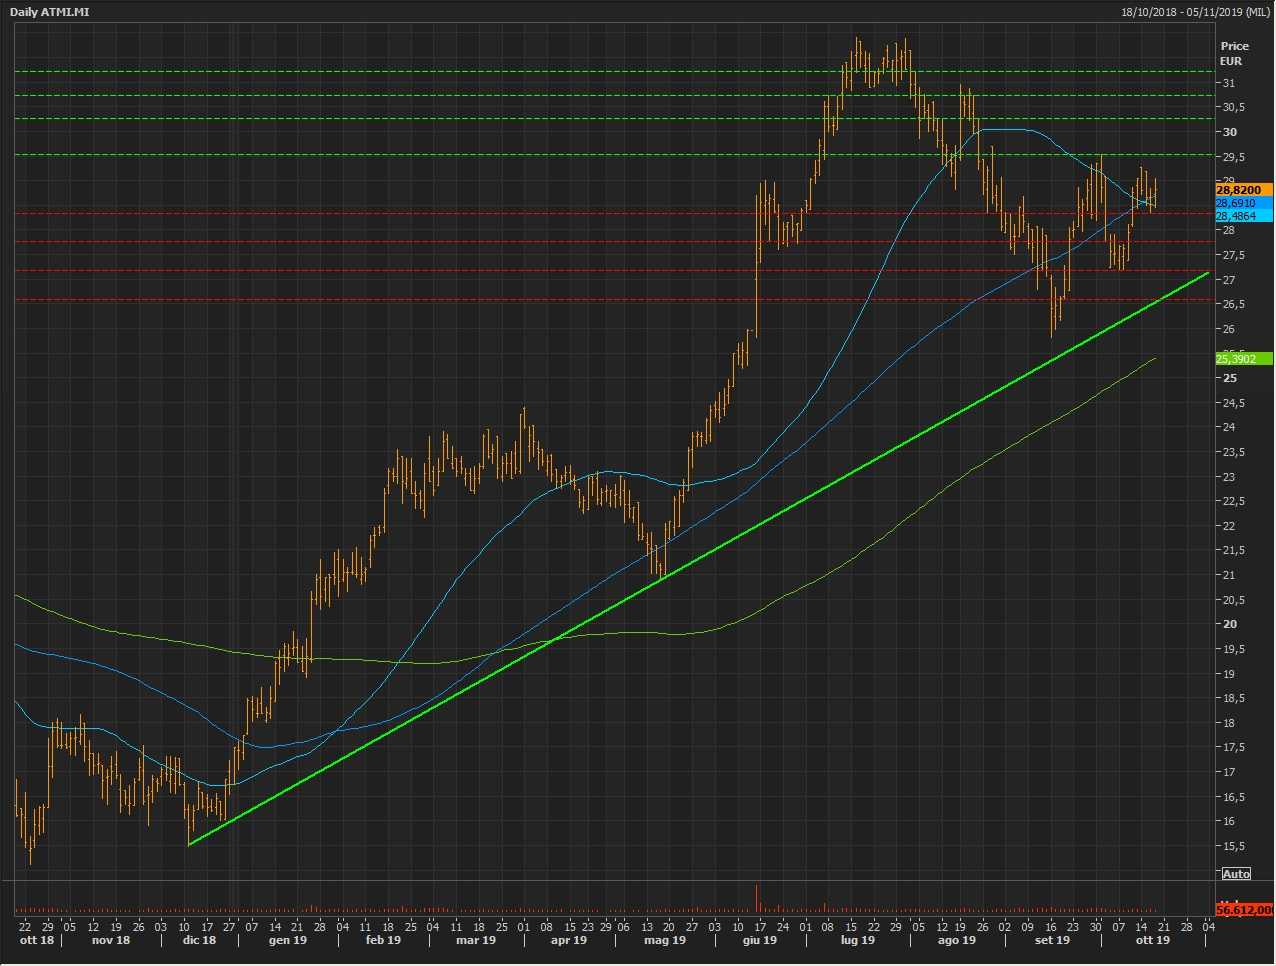Click the red 56.612,00 volume value tag
The image size is (1276, 966).
point(1244,910)
